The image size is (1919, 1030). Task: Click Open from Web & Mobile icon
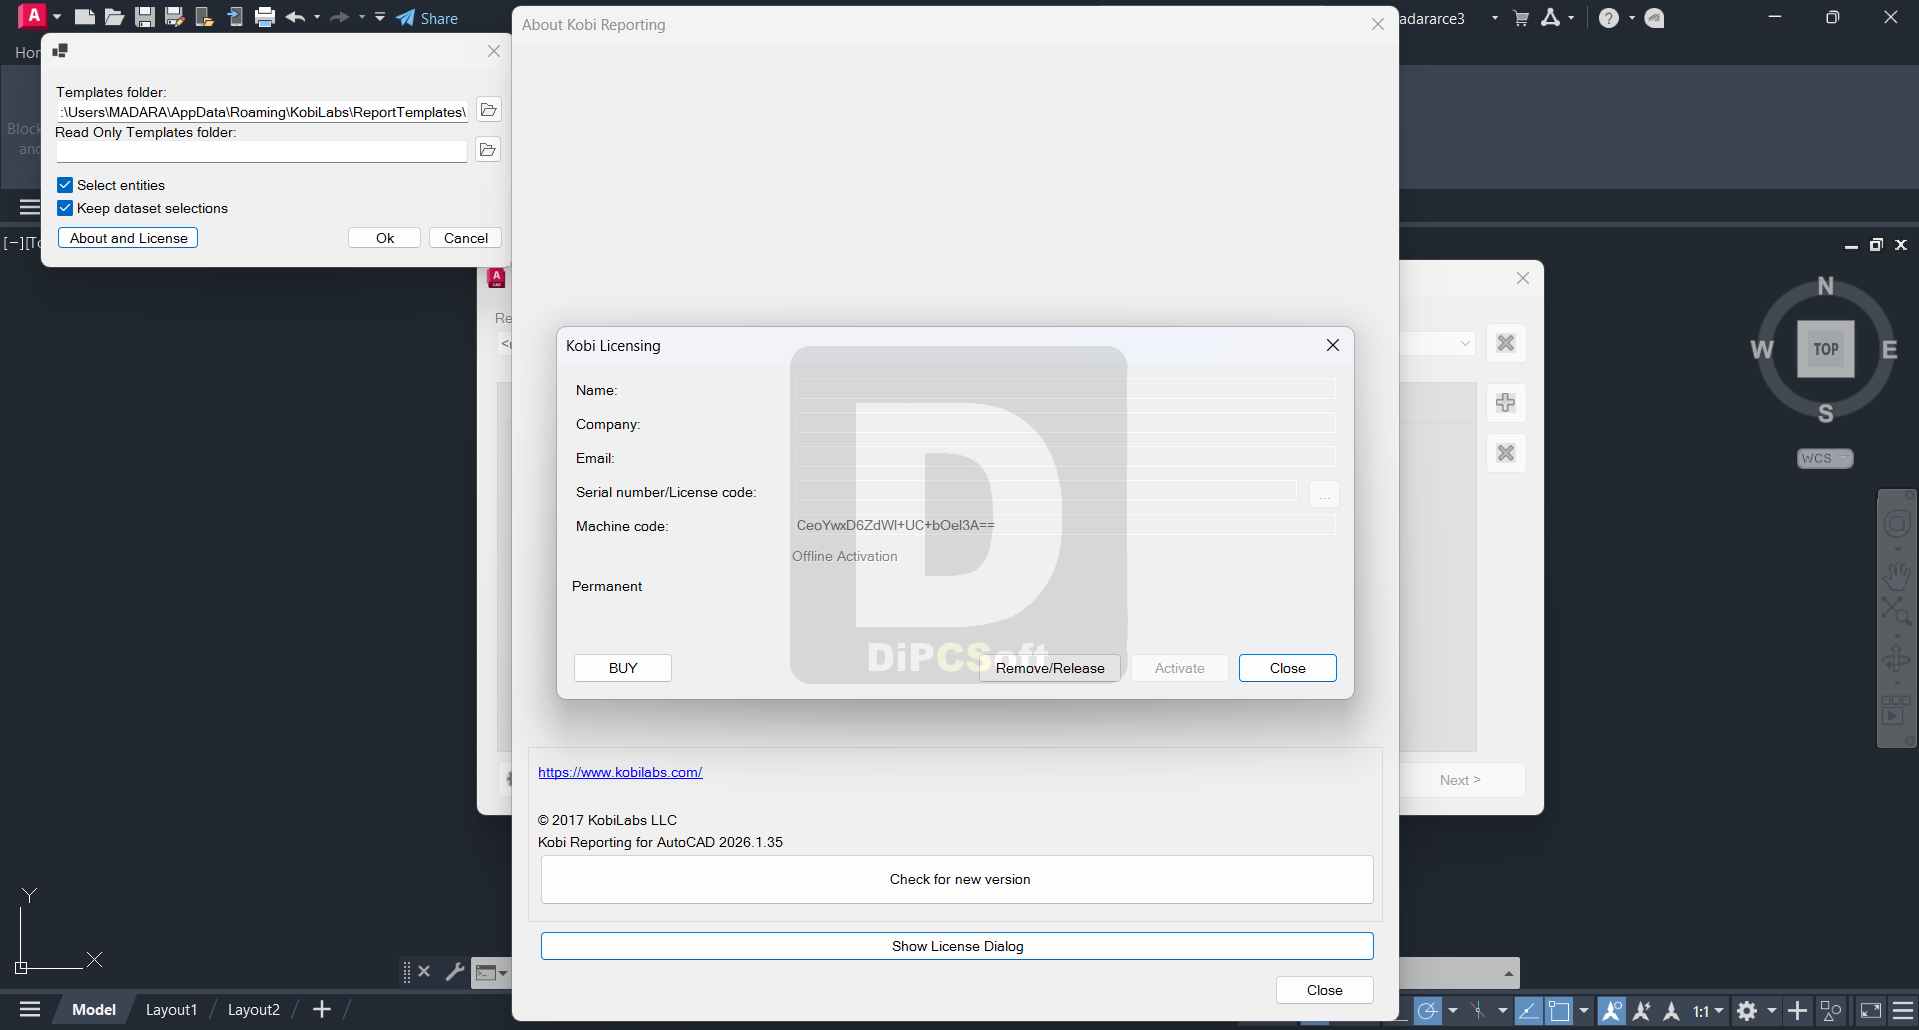(x=205, y=17)
